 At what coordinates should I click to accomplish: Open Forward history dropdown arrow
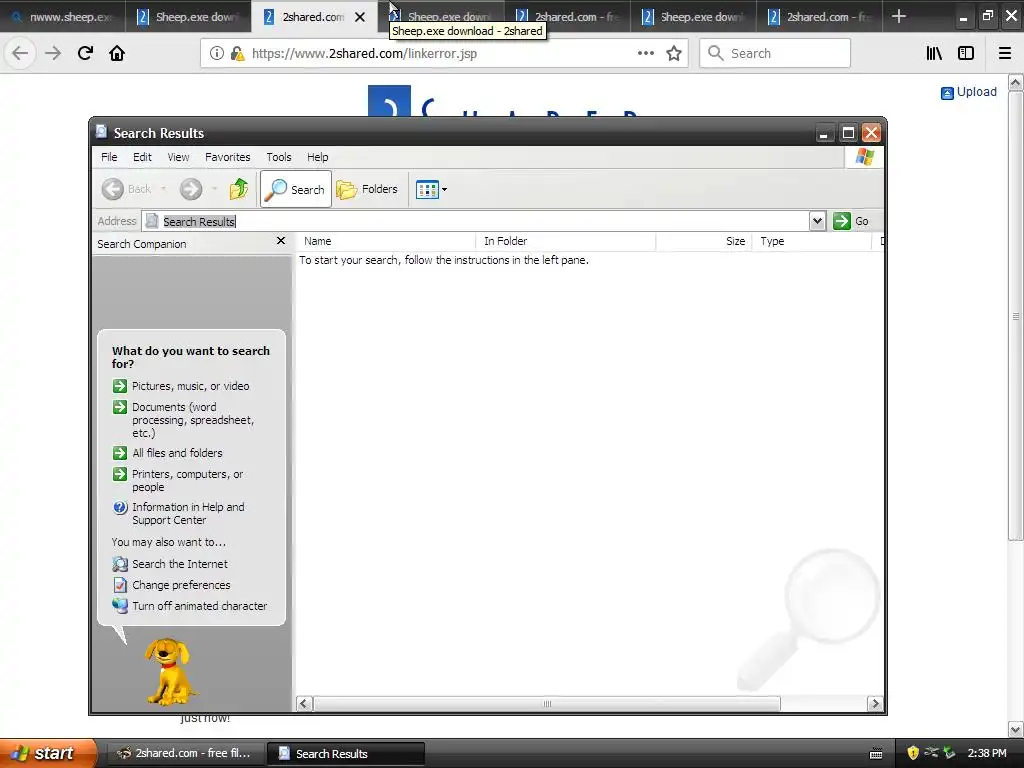214,189
